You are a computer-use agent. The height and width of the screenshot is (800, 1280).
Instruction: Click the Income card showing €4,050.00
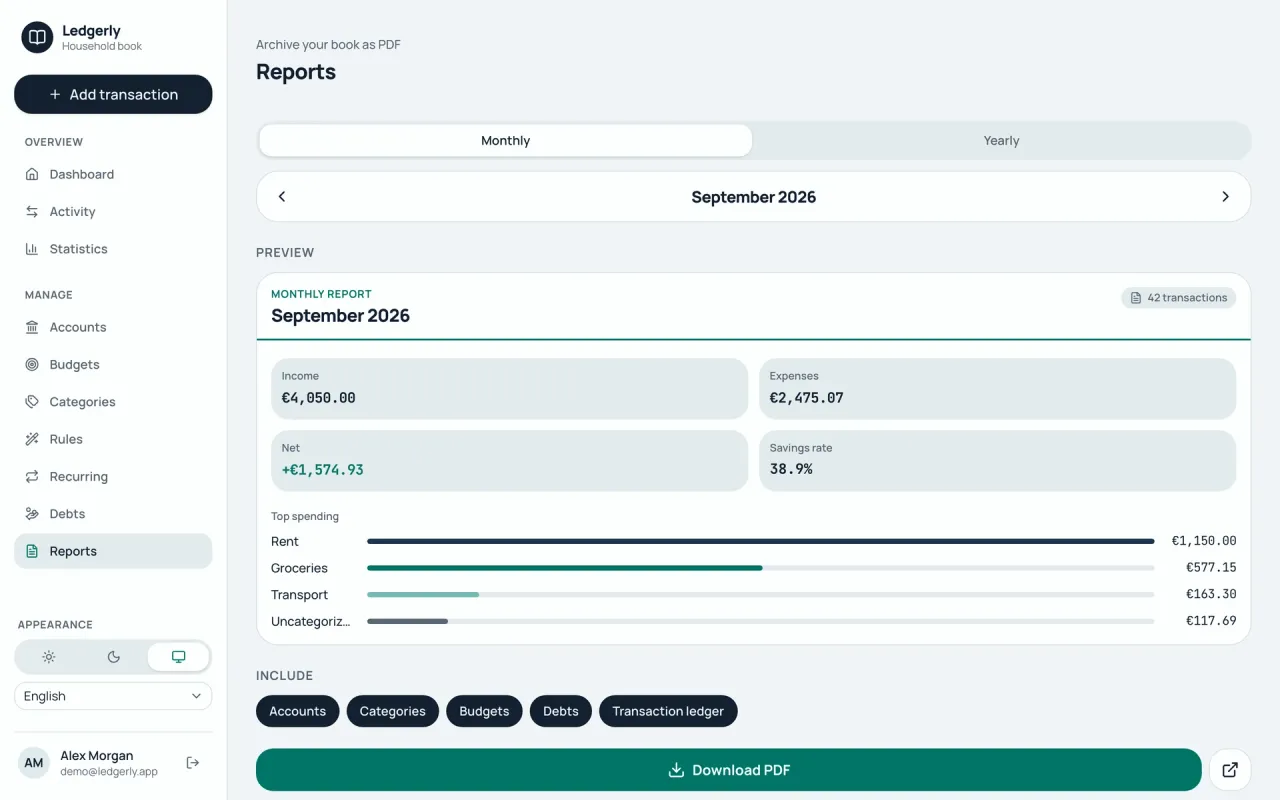[x=509, y=389]
